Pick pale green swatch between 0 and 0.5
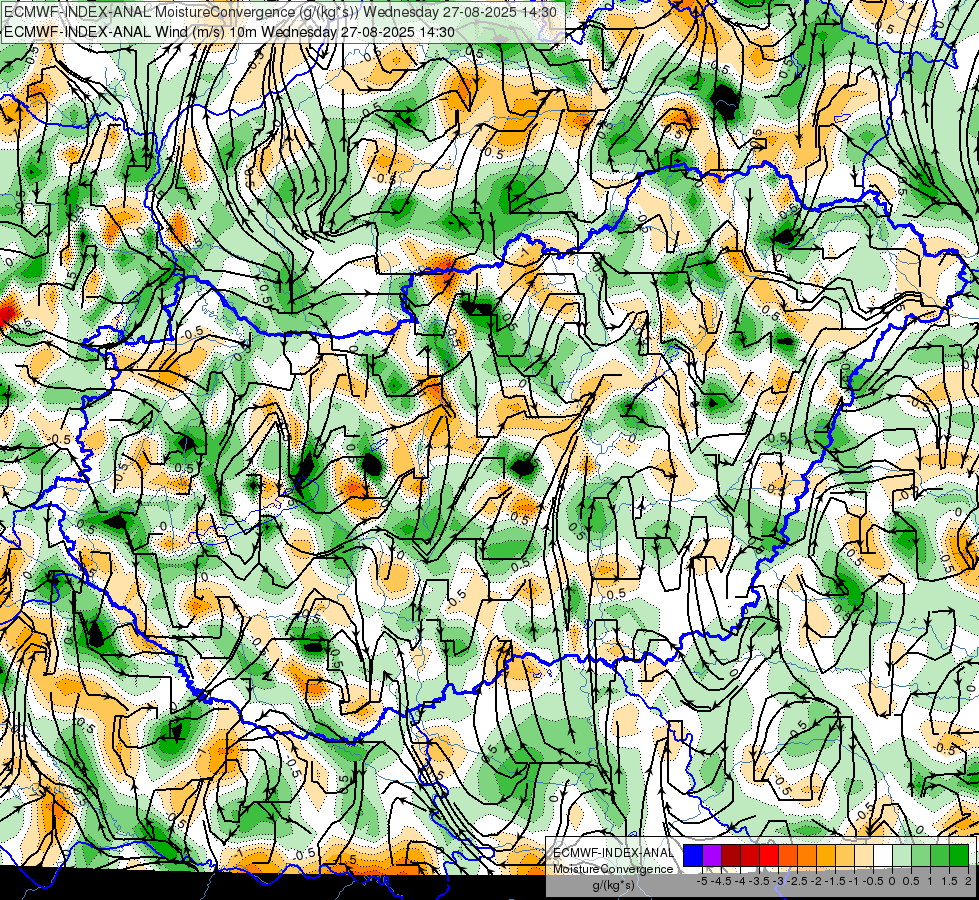Screen dimensions: 979x900 tap(902, 856)
